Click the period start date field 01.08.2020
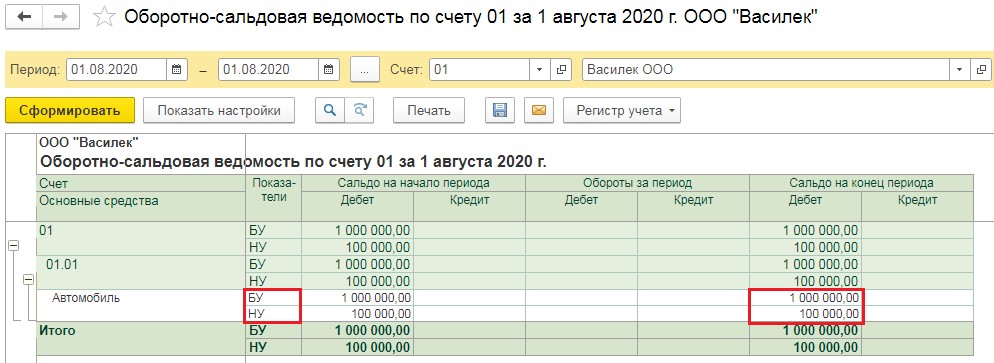 point(117,70)
